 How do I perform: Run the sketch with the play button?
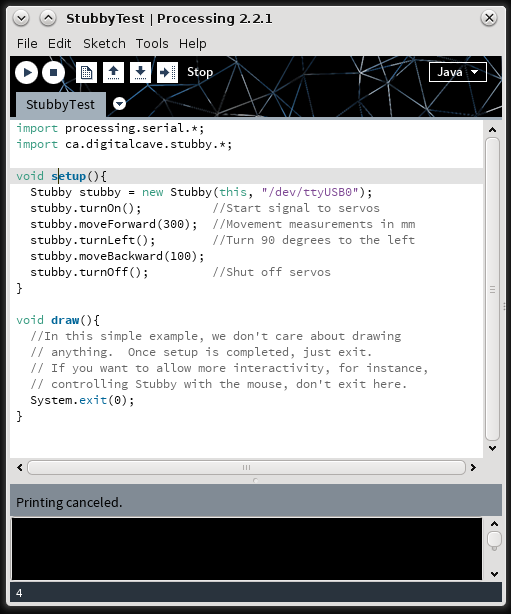tap(27, 72)
